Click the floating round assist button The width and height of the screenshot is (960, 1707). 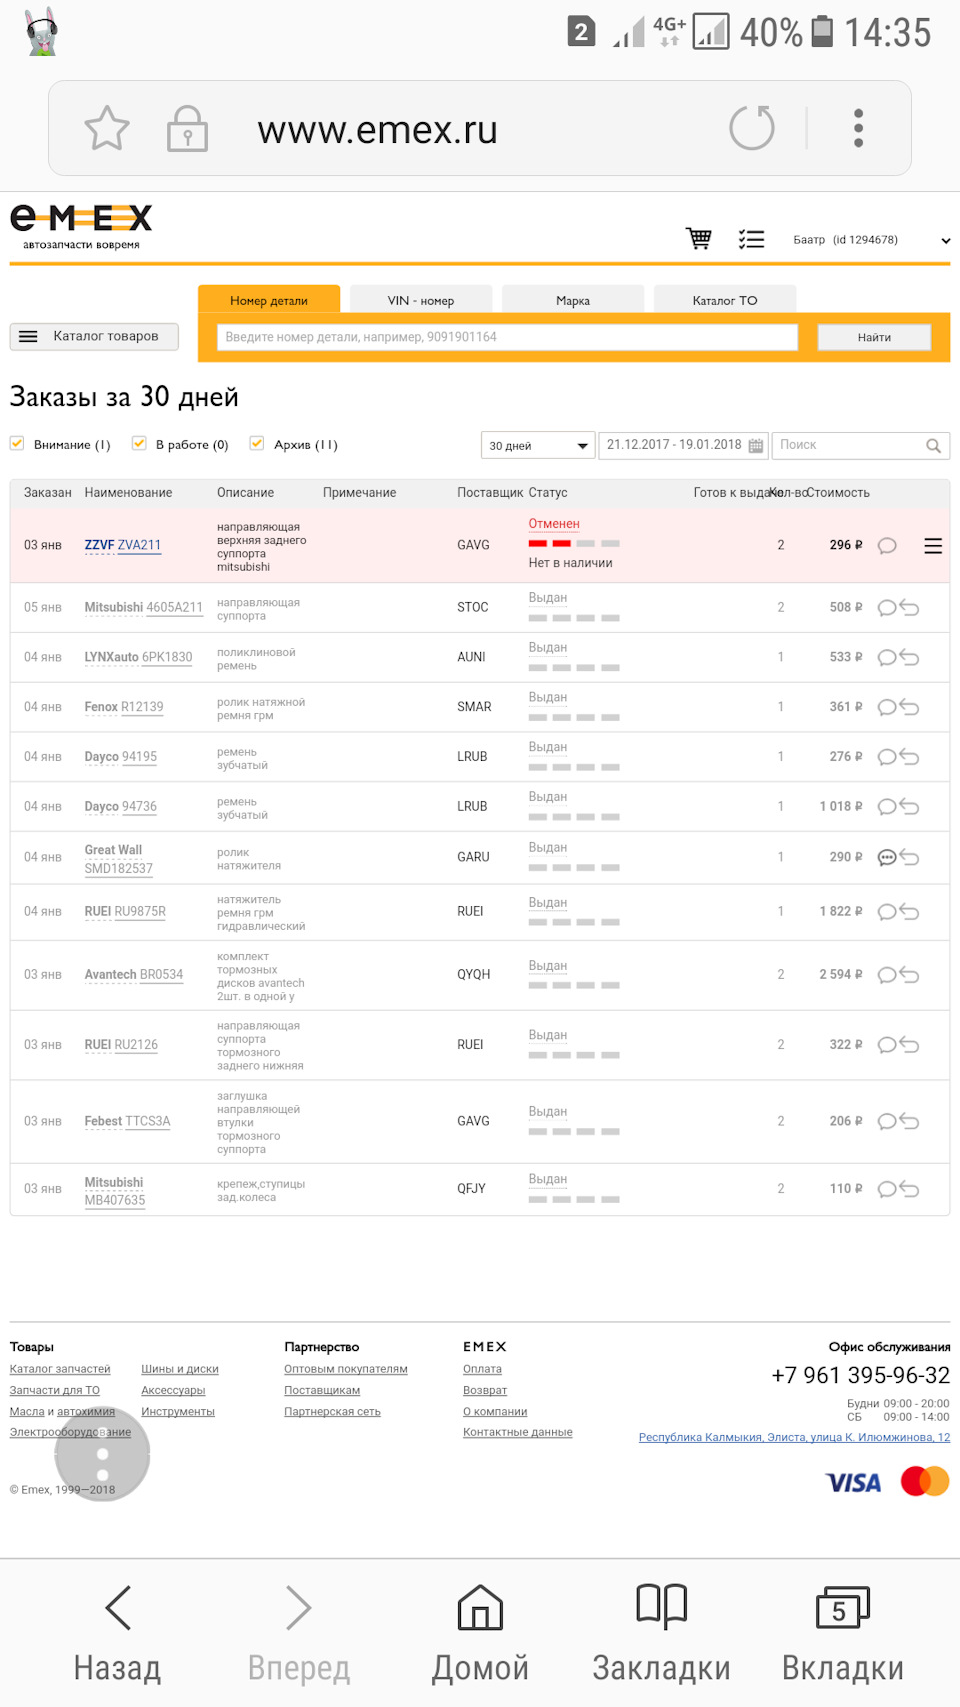(x=102, y=1455)
